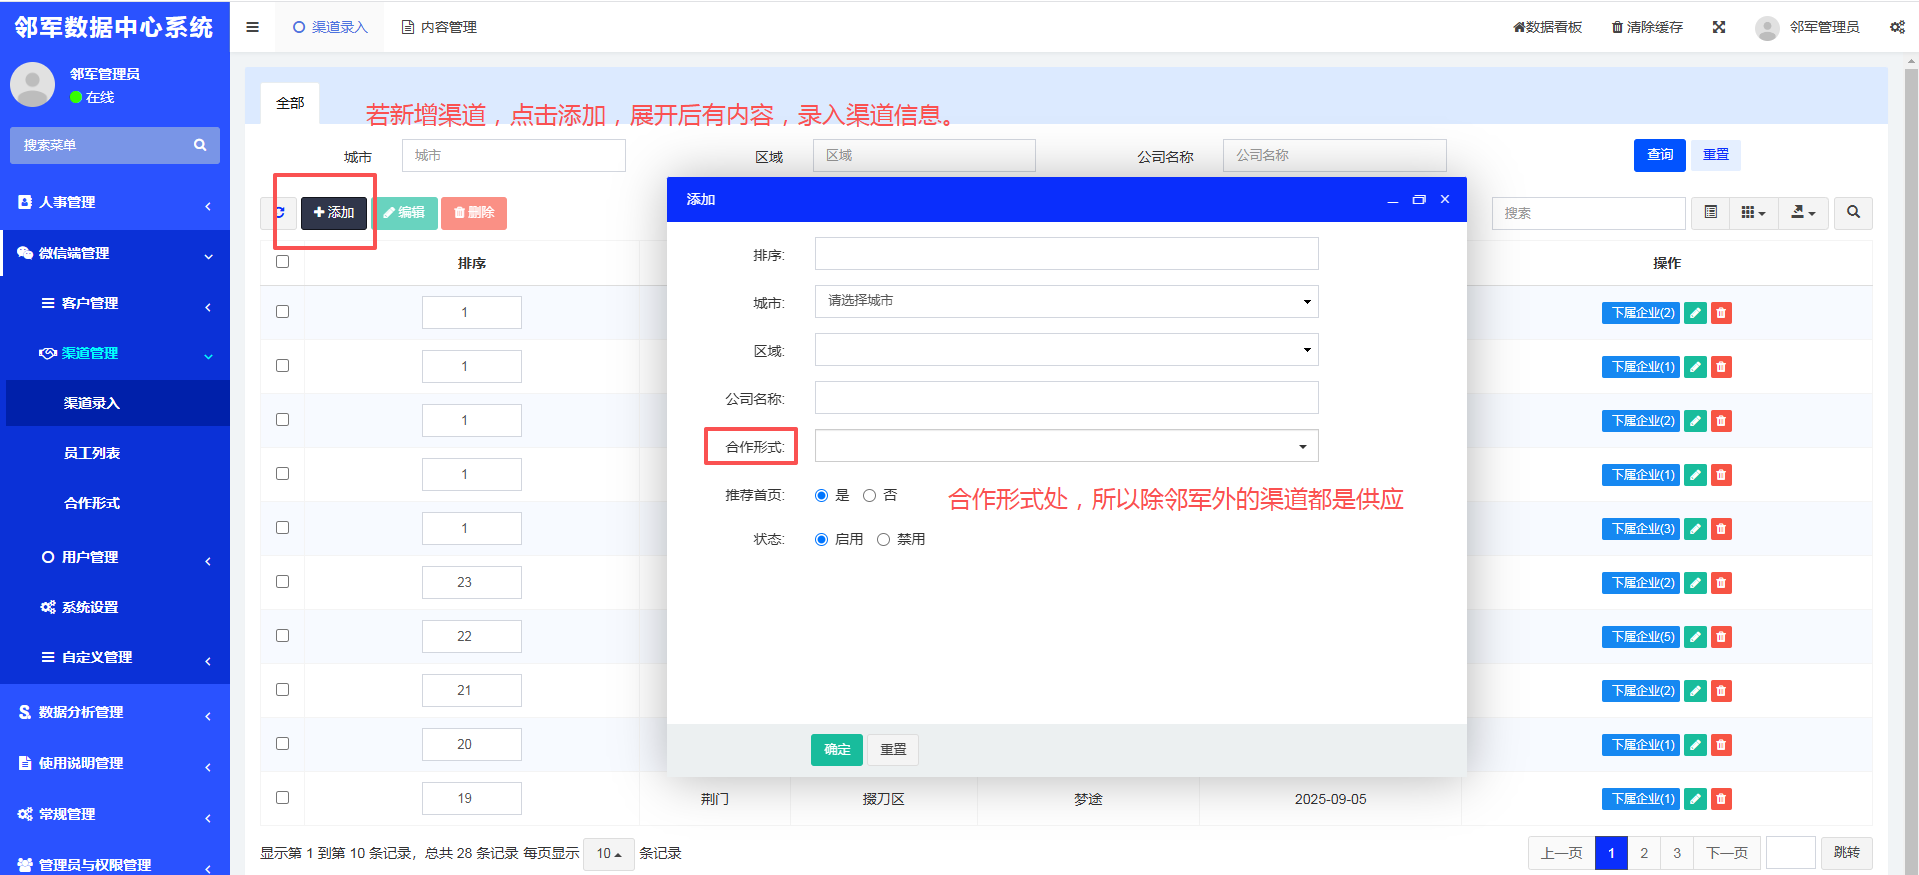1919x875 pixels.
Task: Confirm the dialog with 确定
Action: coord(837,750)
